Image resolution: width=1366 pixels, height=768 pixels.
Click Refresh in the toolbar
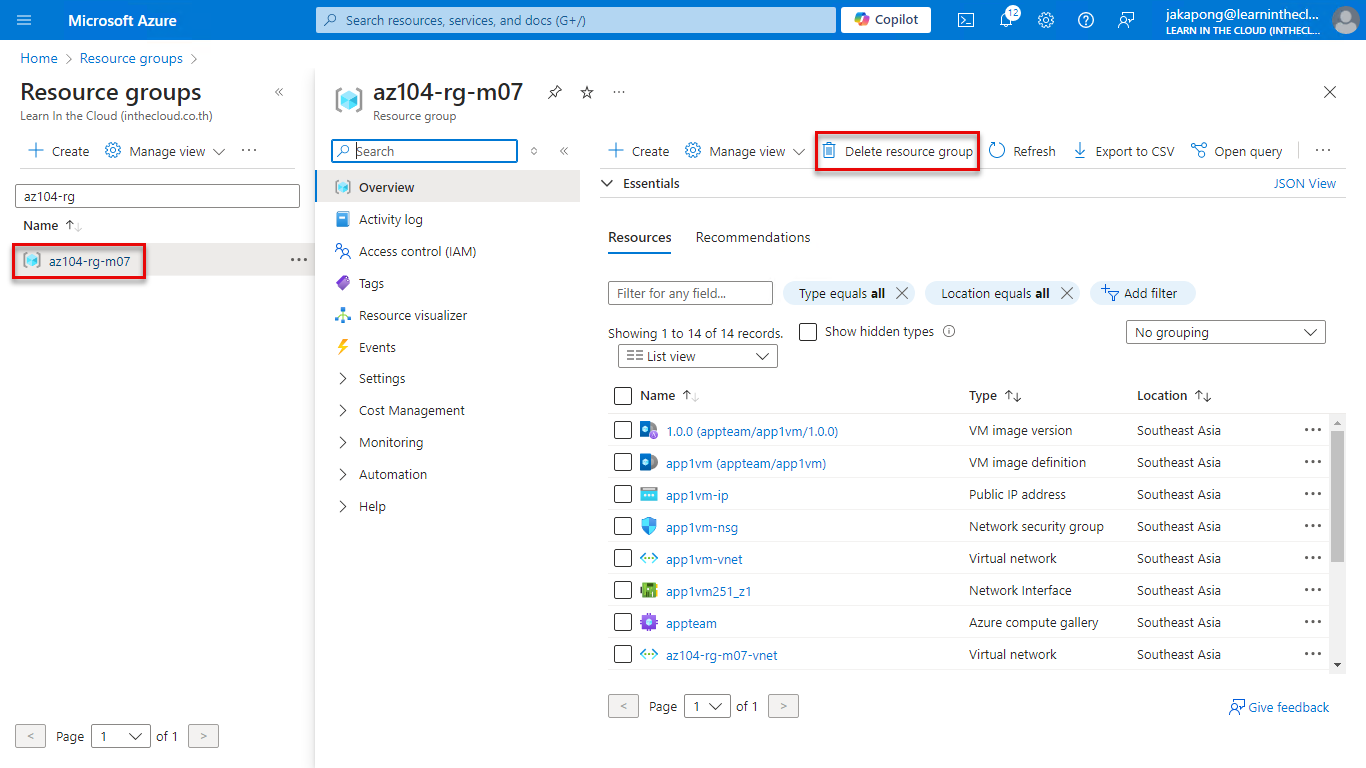click(x=1022, y=151)
